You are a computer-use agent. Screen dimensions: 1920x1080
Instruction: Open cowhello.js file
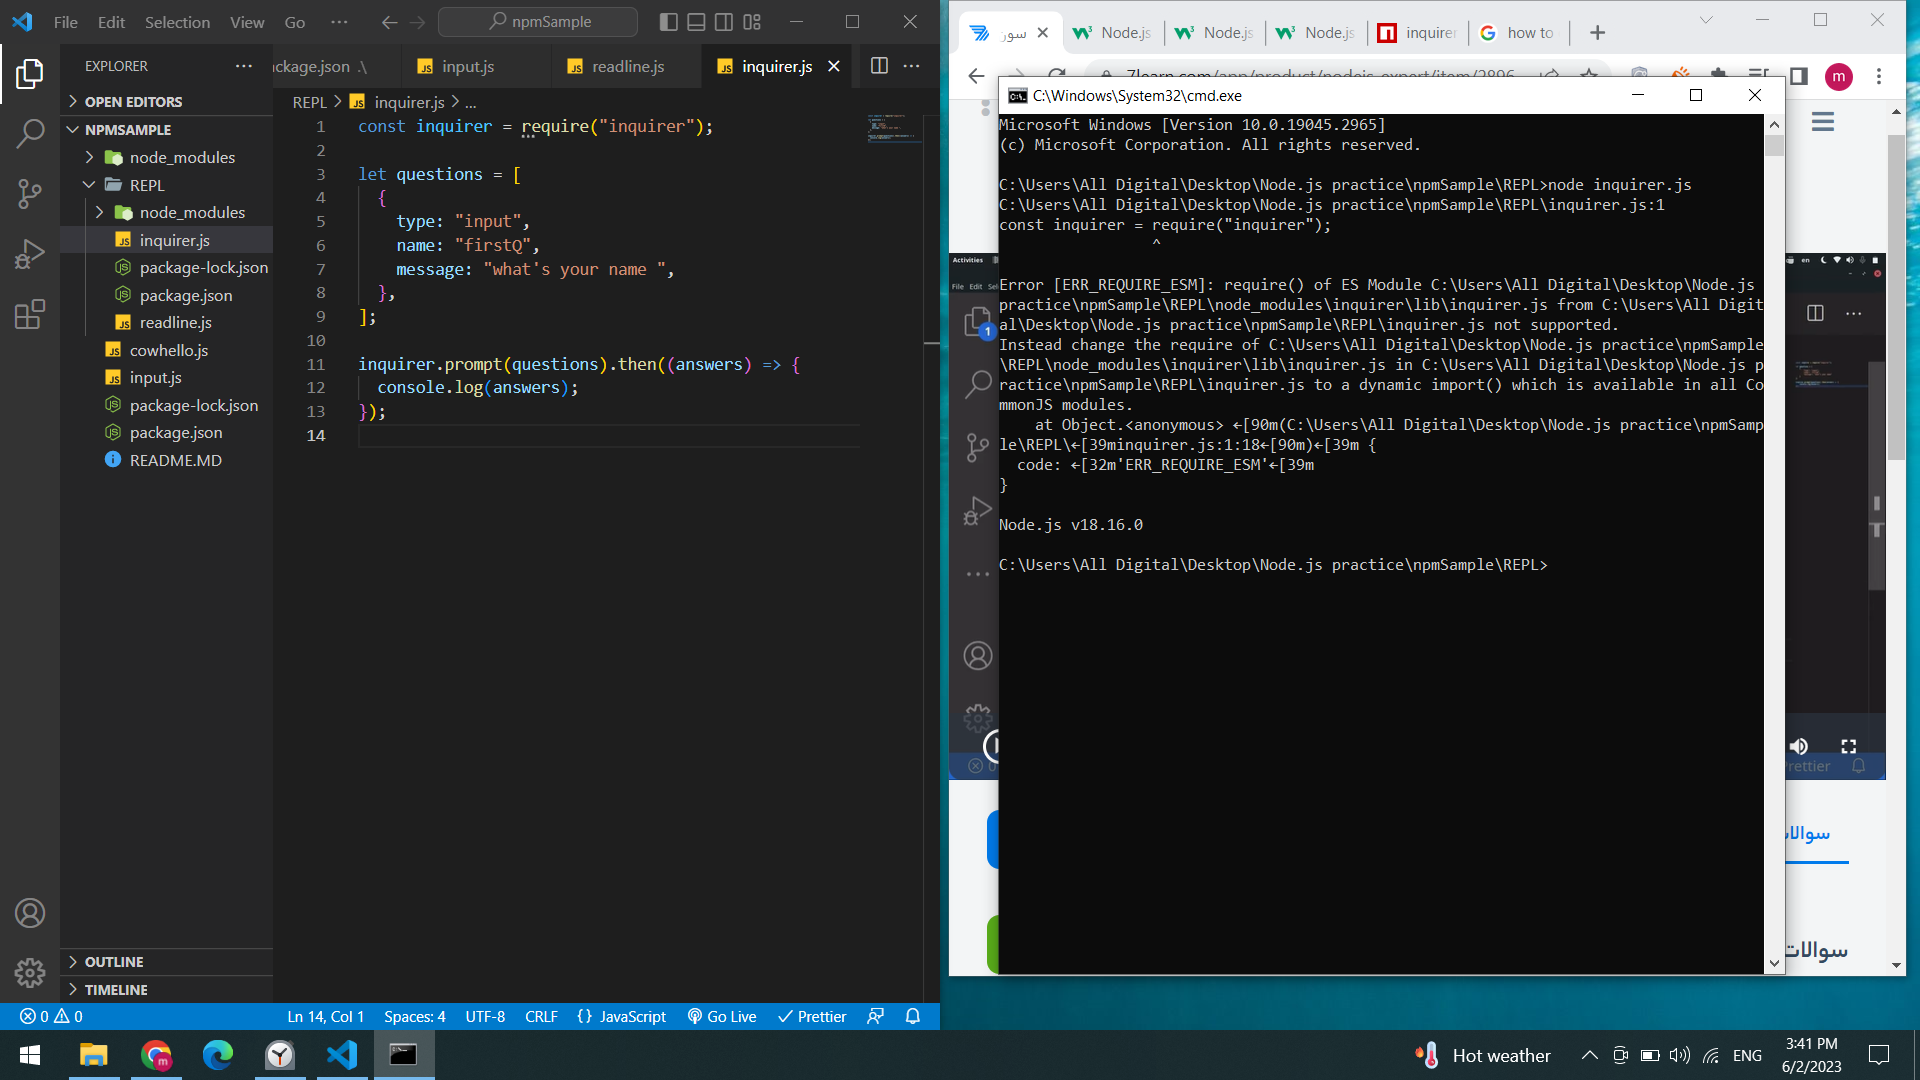tap(166, 350)
